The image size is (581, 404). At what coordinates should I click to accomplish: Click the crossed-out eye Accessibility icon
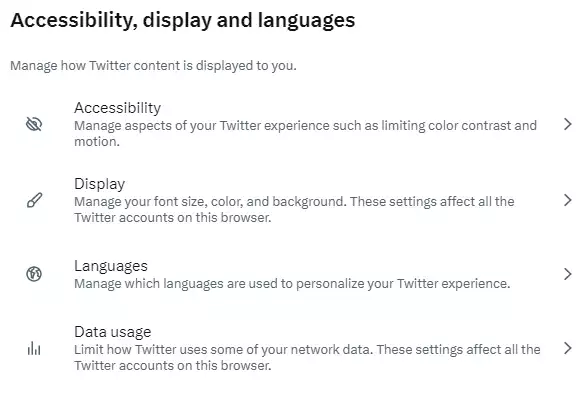(x=34, y=124)
